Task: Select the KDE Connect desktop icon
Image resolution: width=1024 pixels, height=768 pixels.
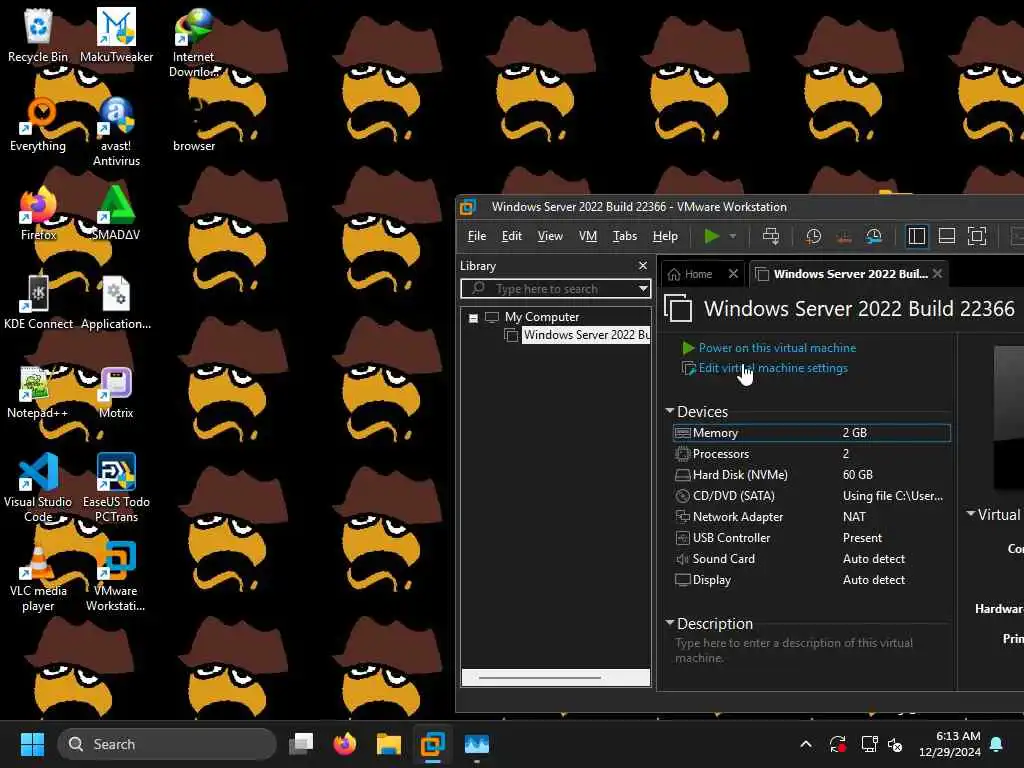Action: point(38,302)
